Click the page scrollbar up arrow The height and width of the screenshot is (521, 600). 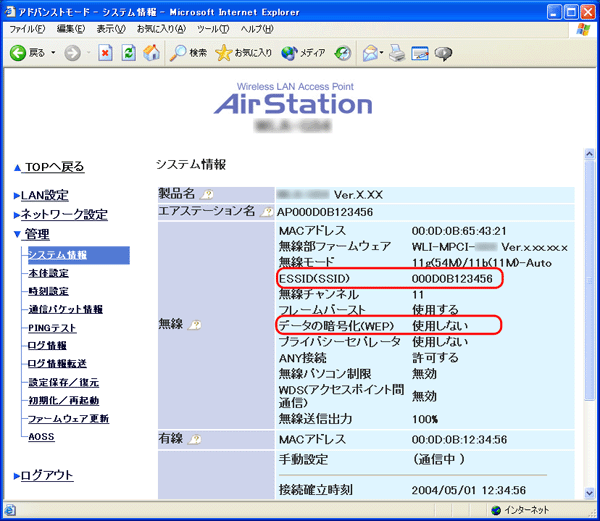(589, 154)
